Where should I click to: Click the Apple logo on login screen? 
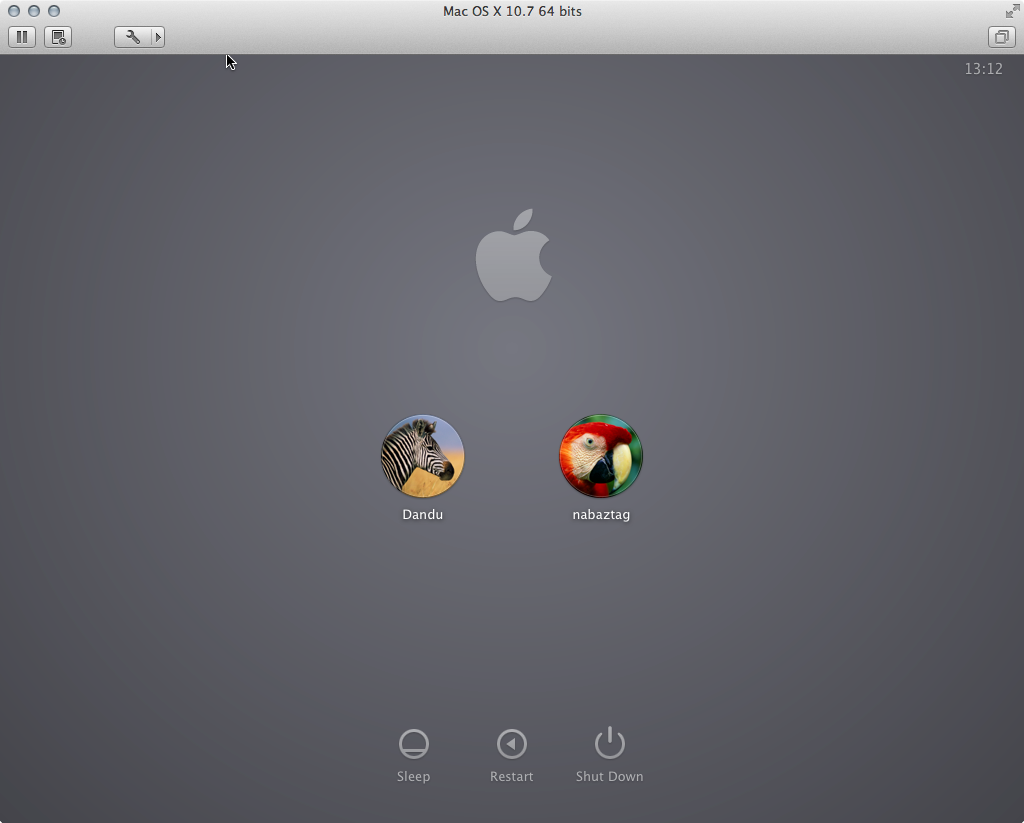coord(513,256)
